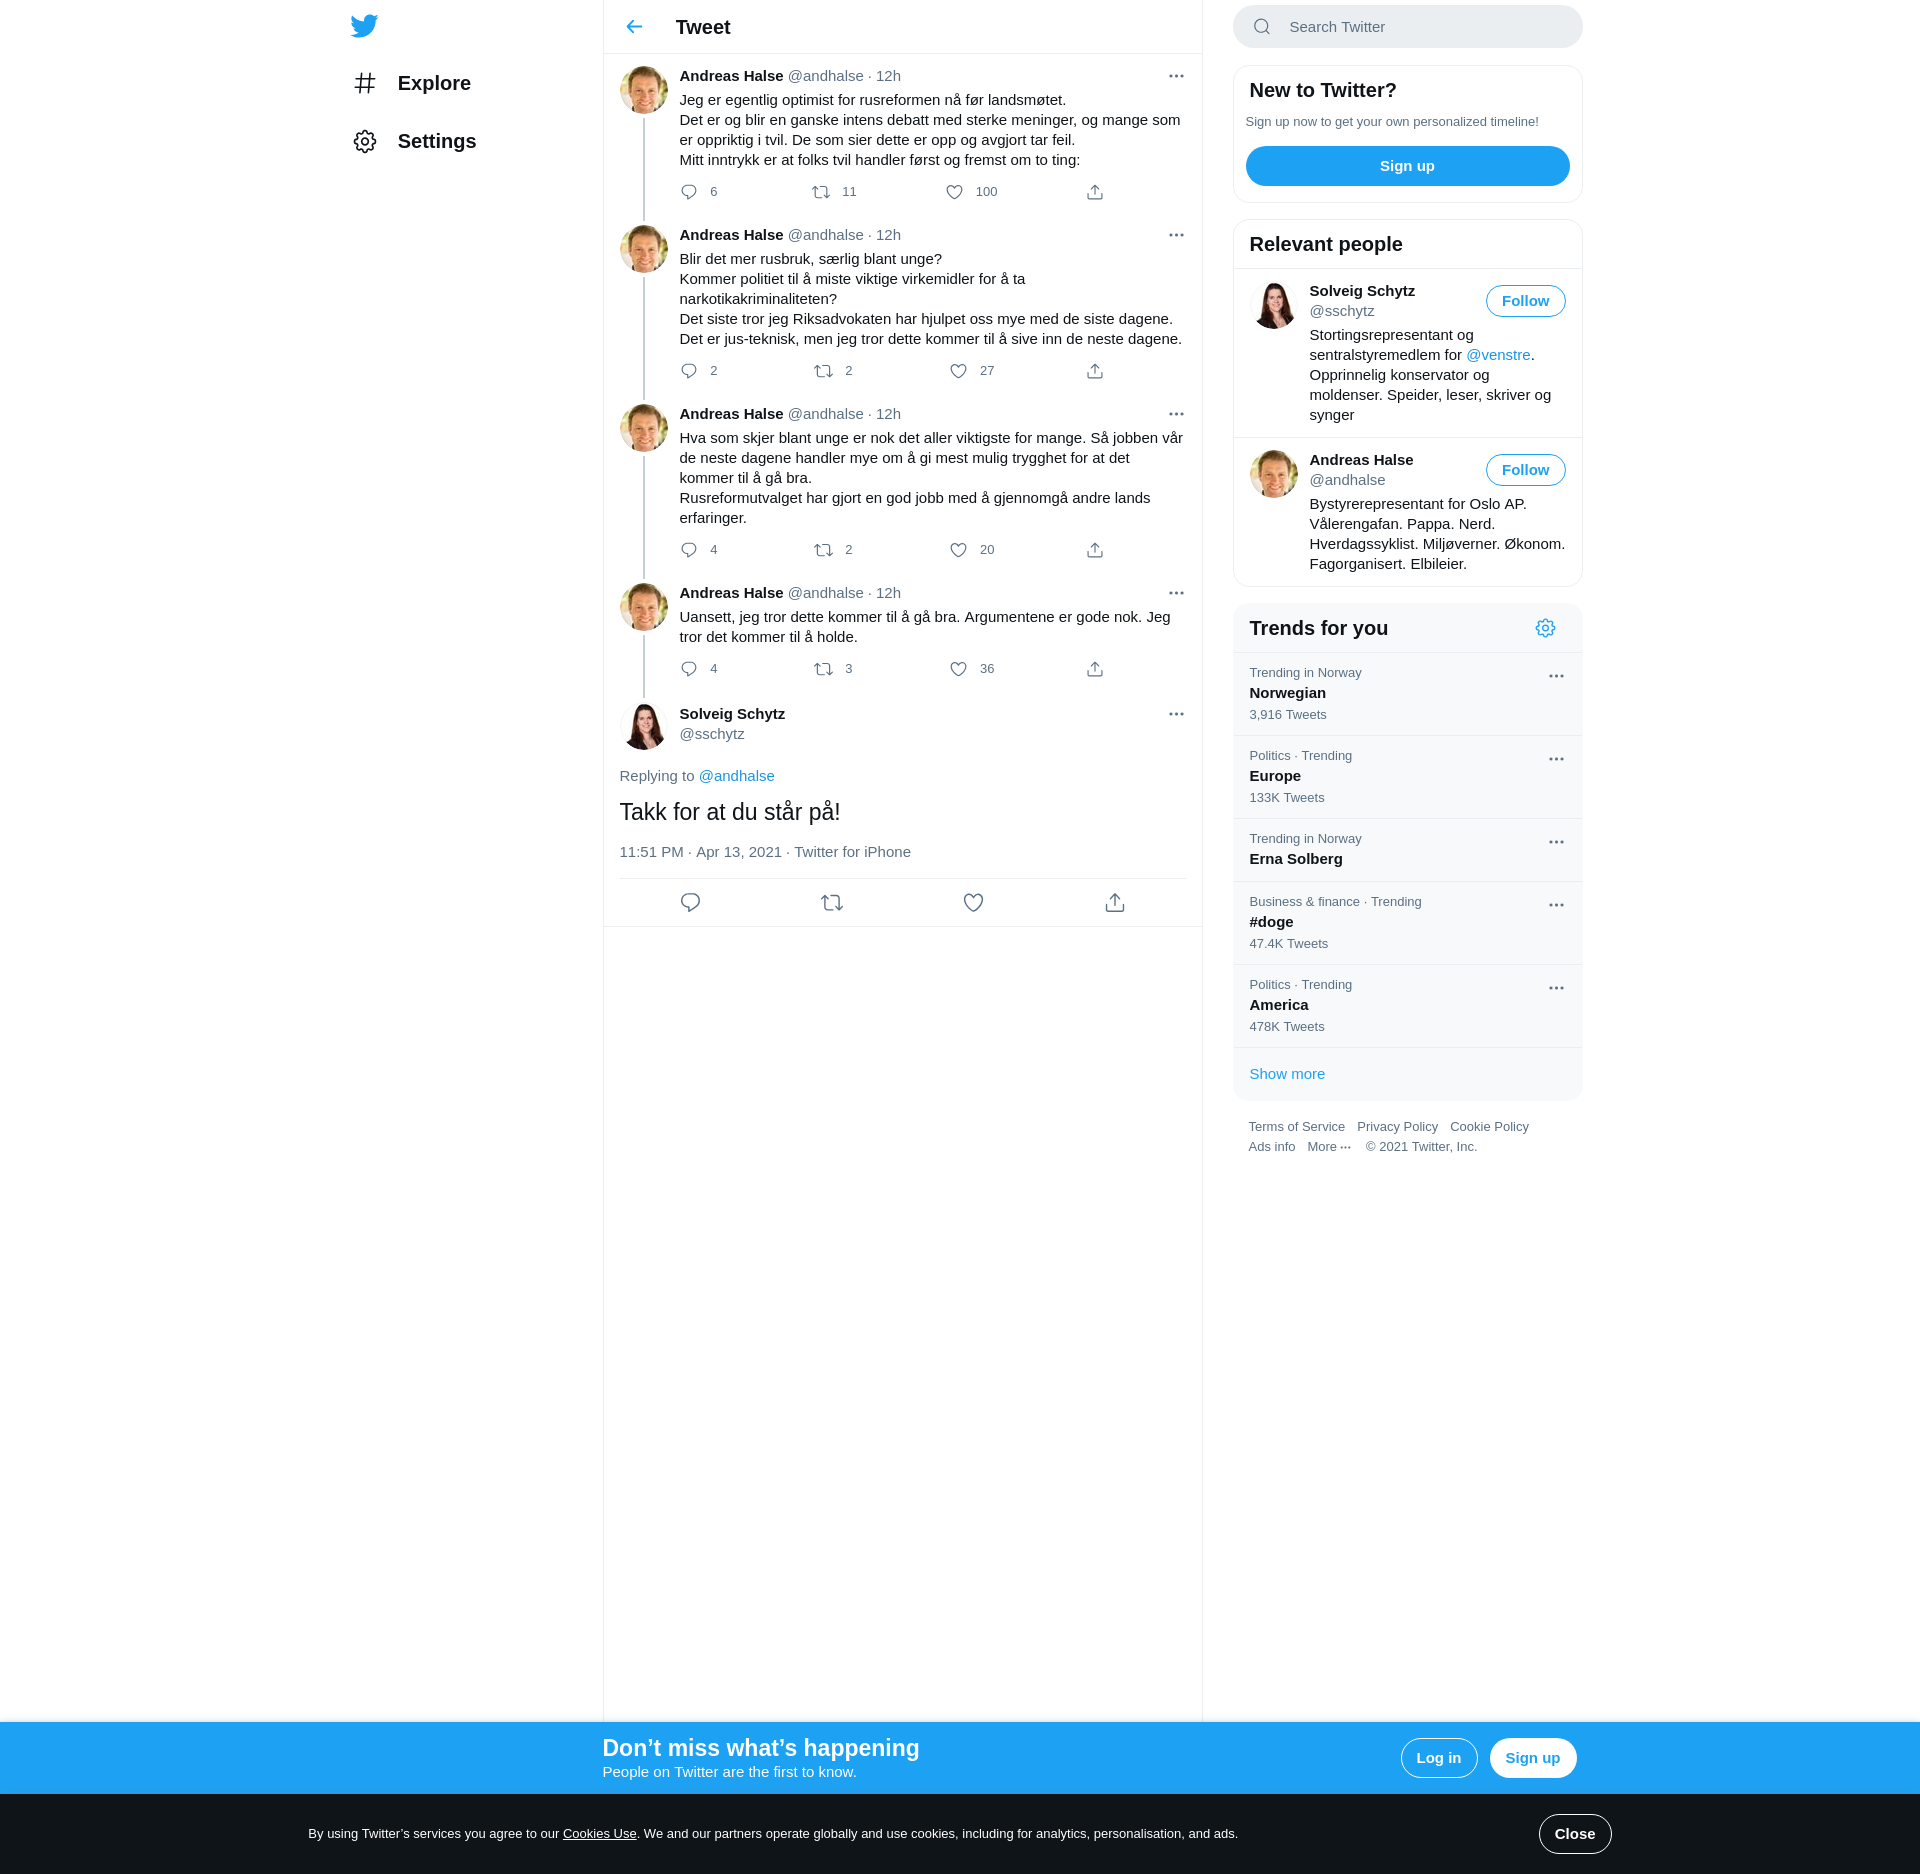Image resolution: width=1920 pixels, height=1874 pixels.
Task: Open Trends for you settings gear
Action: click(1545, 628)
